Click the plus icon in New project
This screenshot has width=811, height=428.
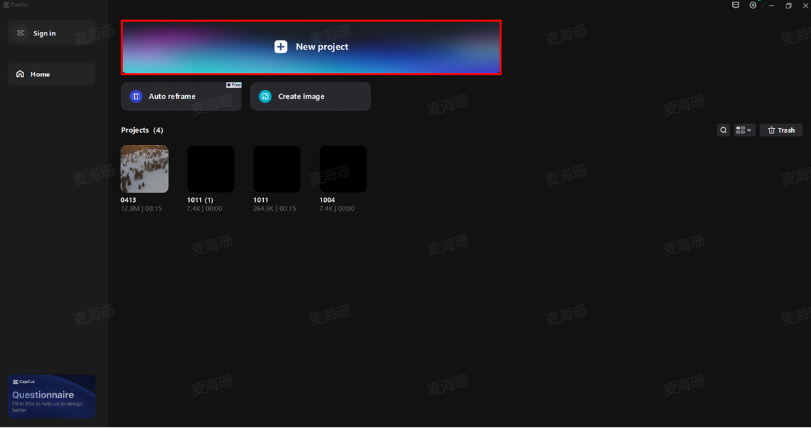pos(280,47)
